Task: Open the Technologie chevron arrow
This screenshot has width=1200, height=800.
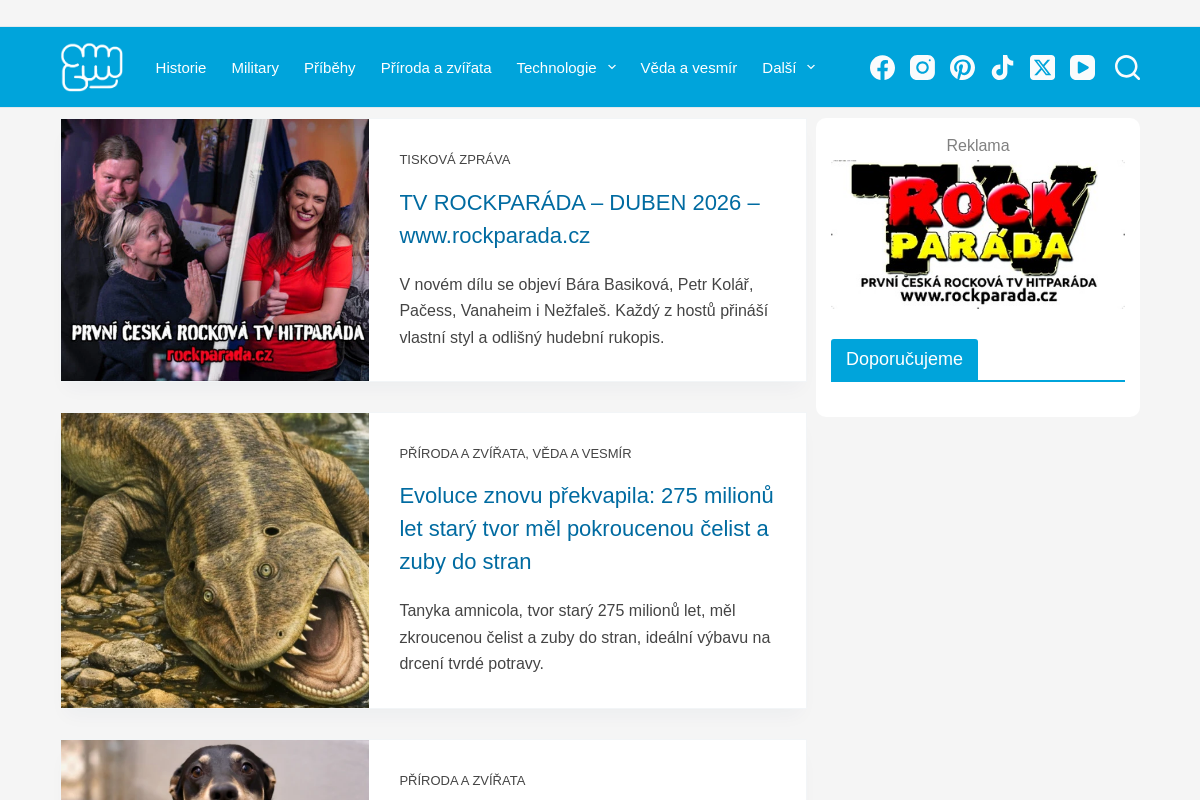Action: [611, 67]
